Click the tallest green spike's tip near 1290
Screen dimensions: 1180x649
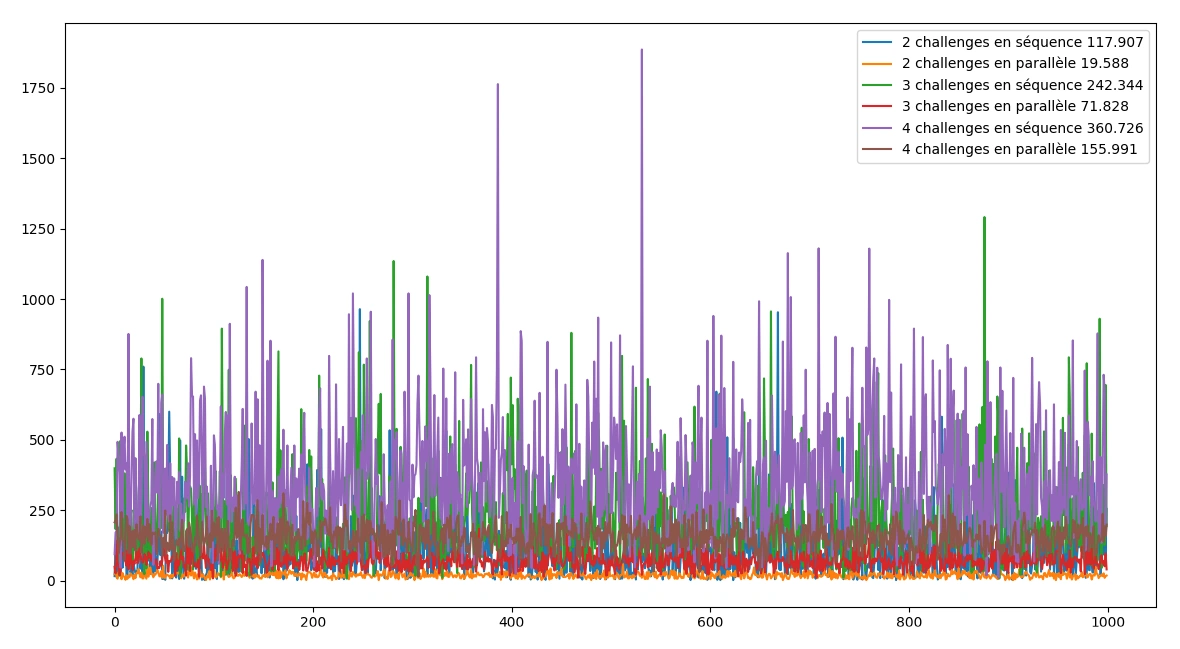point(984,218)
